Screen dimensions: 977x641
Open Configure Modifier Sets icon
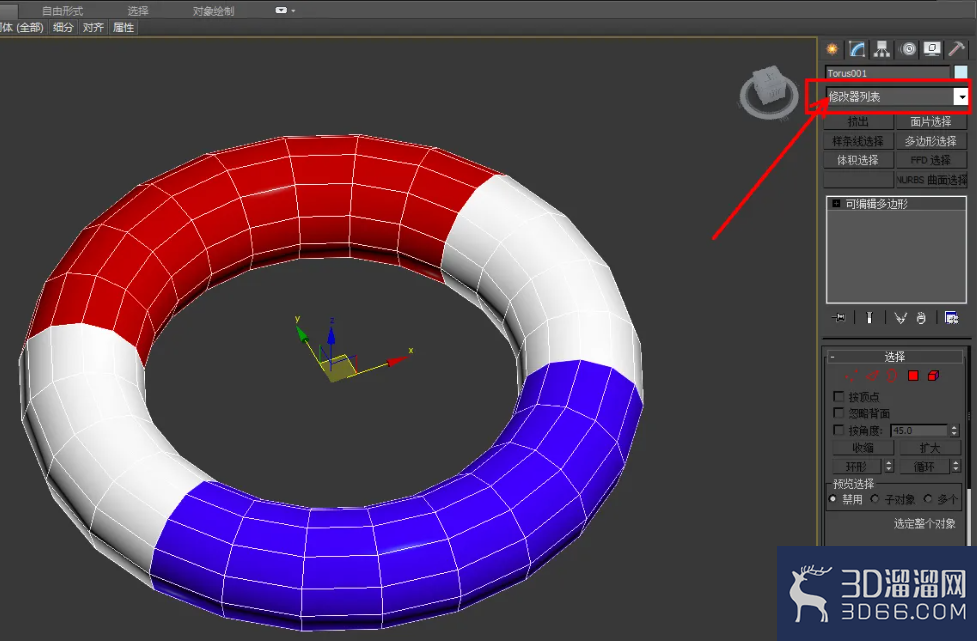click(x=951, y=318)
